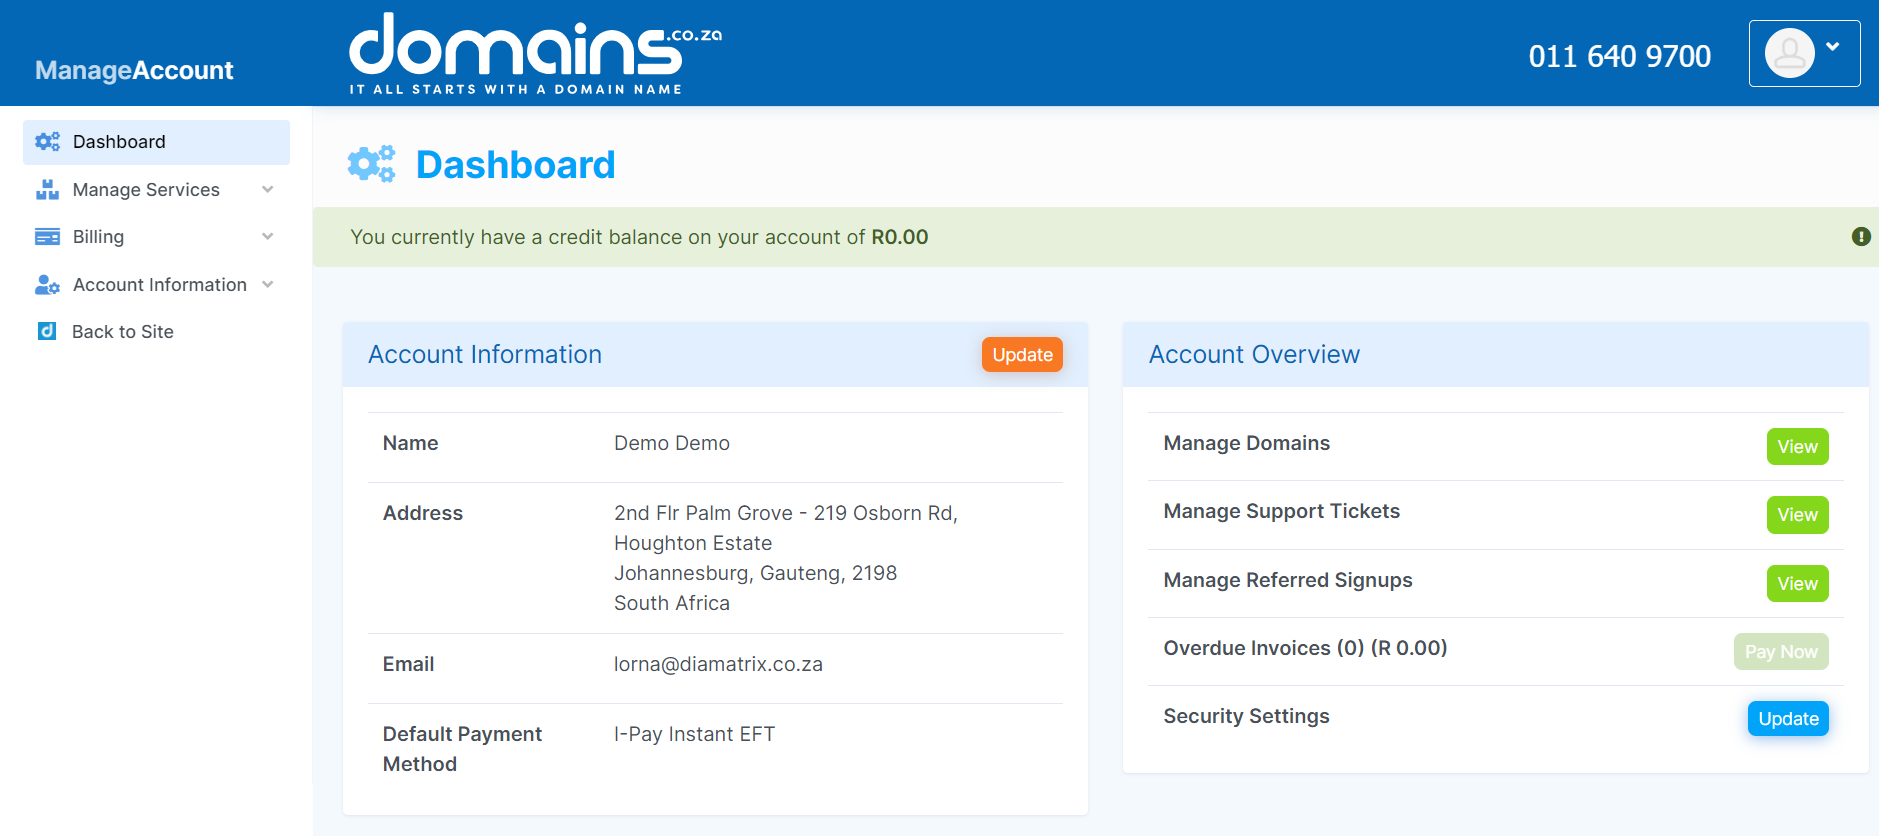Select Dashboard in the sidebar menu
The image size is (1879, 836).
(119, 142)
